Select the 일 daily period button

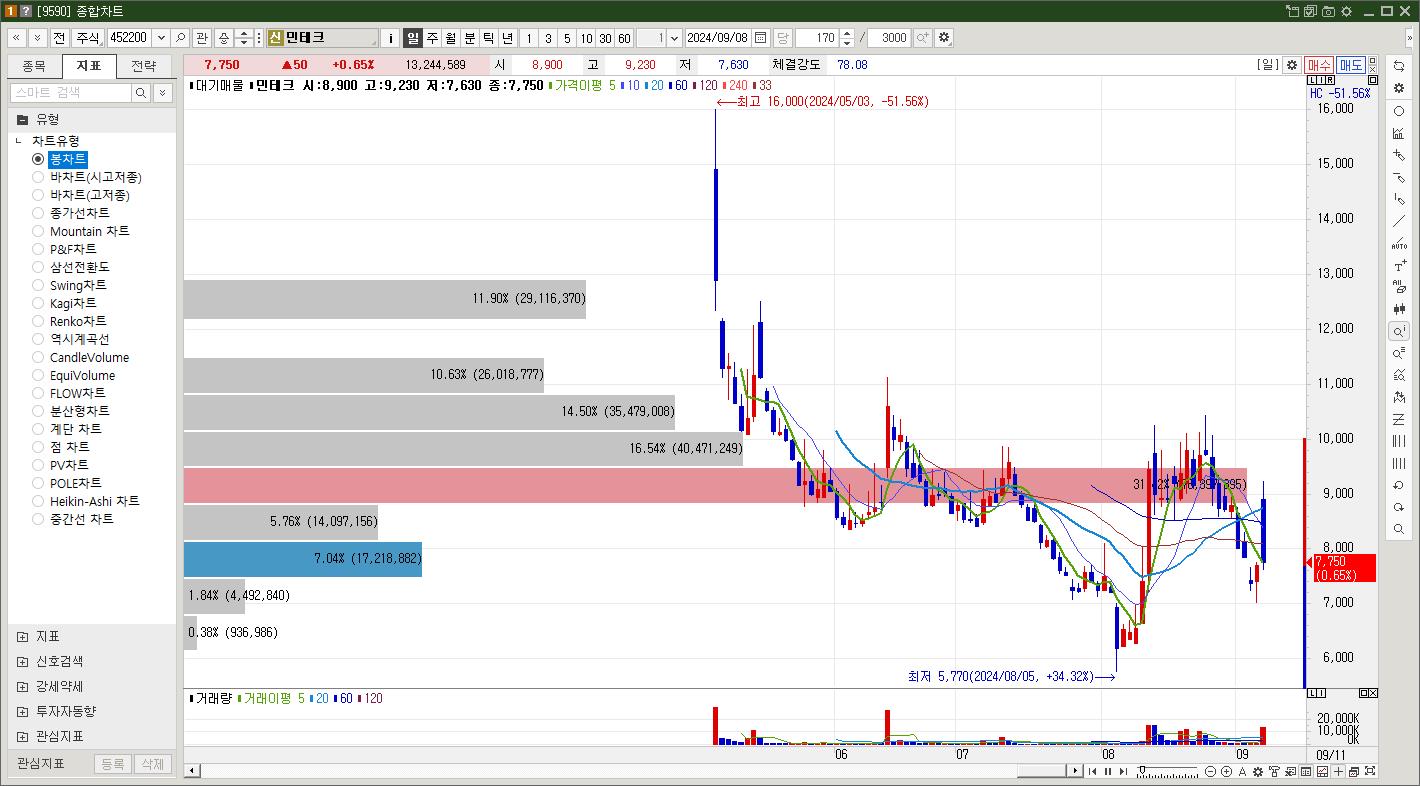tap(412, 38)
